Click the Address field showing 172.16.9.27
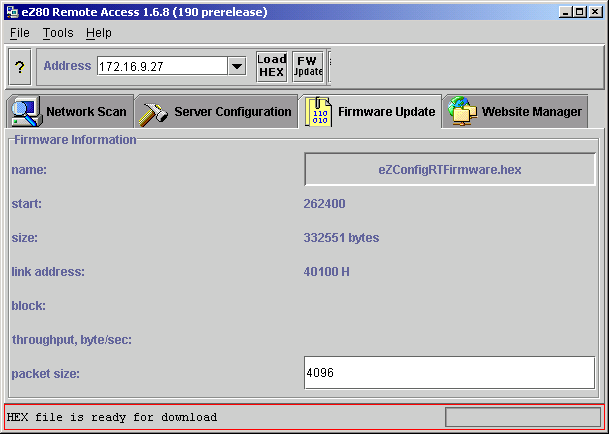 click(x=162, y=66)
